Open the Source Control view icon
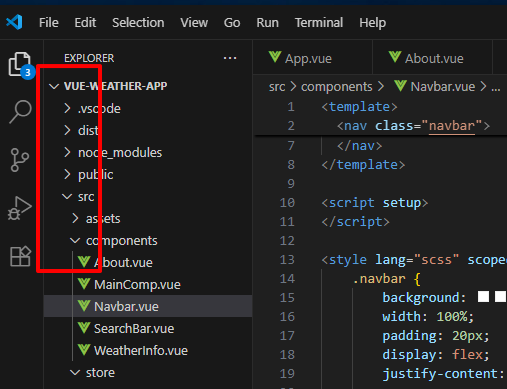 [x=19, y=160]
